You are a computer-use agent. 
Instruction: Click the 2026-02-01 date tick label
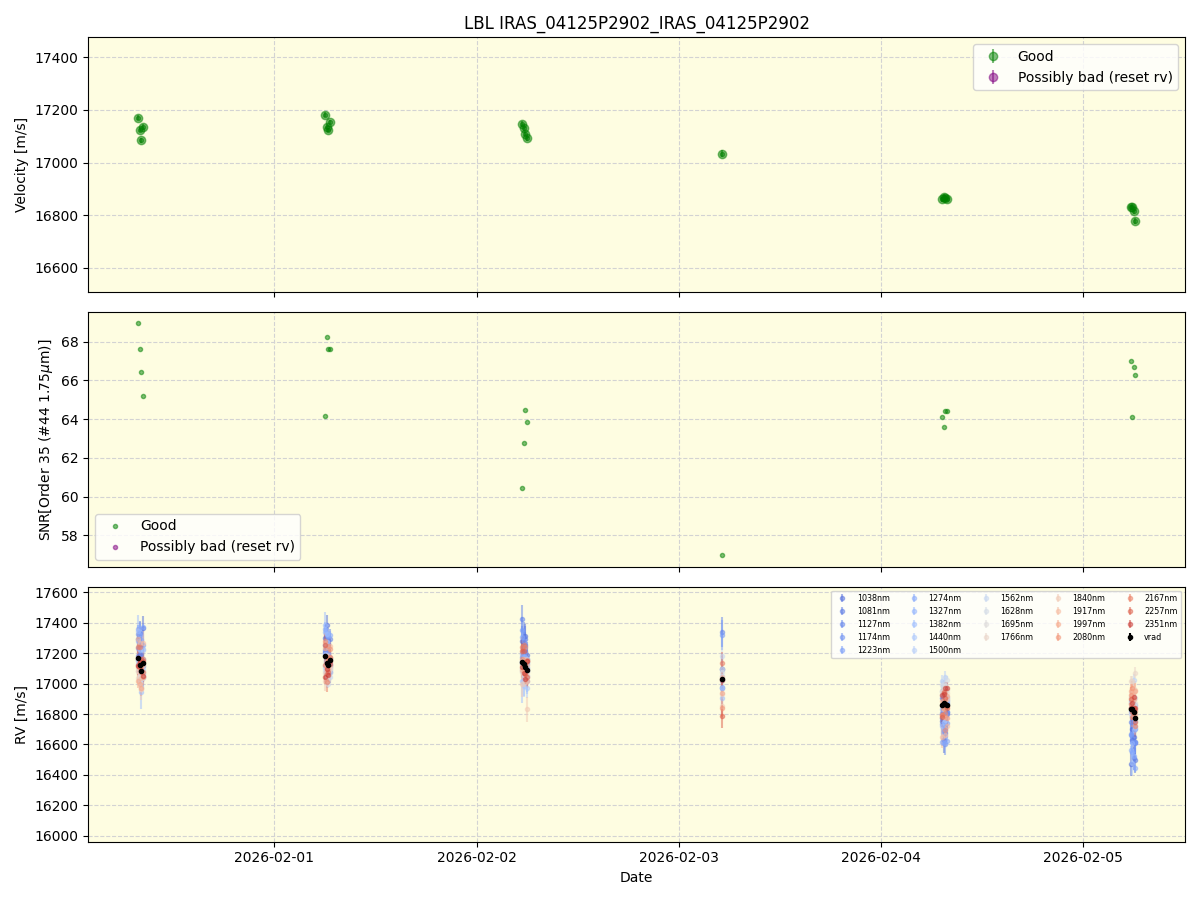[274, 856]
